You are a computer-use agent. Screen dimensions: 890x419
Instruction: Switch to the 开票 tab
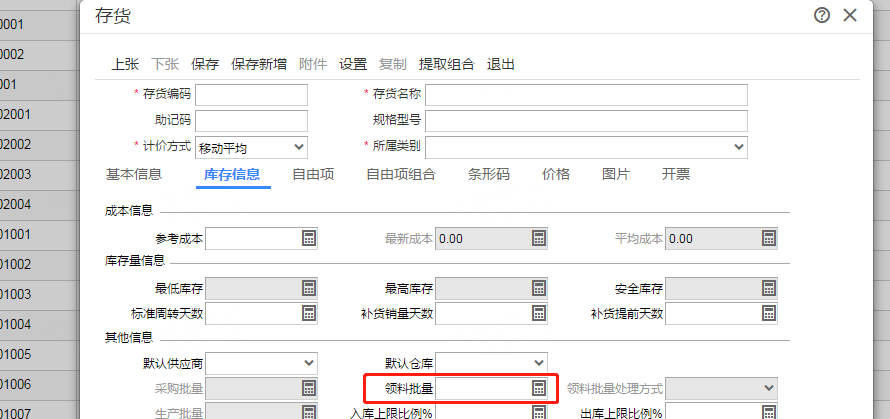click(676, 174)
